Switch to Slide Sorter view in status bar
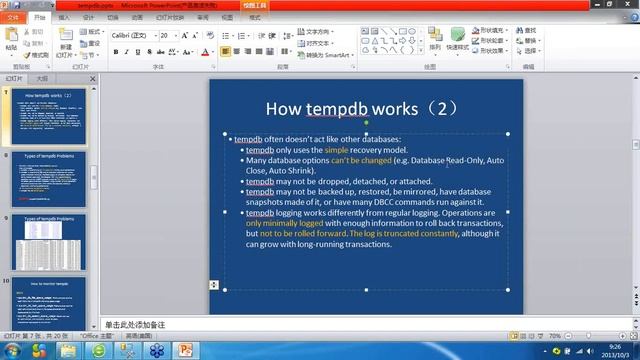640x360 pixels. (x=523, y=336)
